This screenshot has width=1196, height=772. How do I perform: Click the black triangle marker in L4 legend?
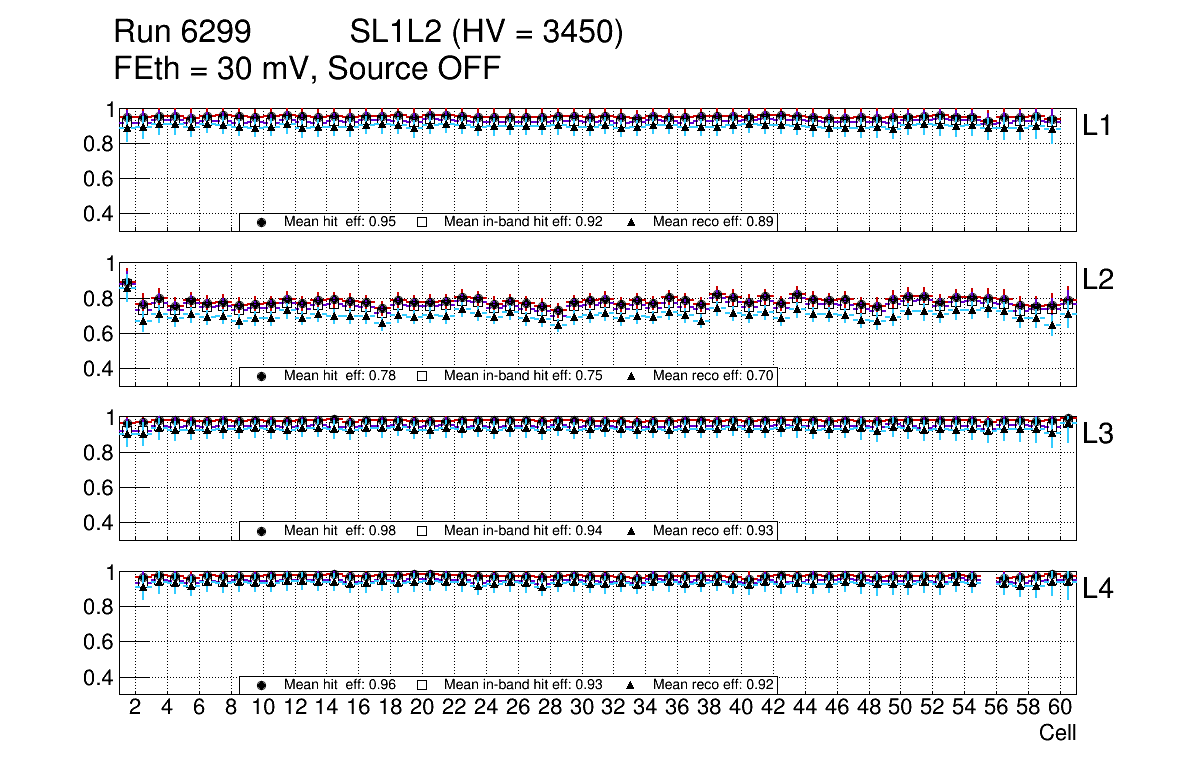point(632,685)
